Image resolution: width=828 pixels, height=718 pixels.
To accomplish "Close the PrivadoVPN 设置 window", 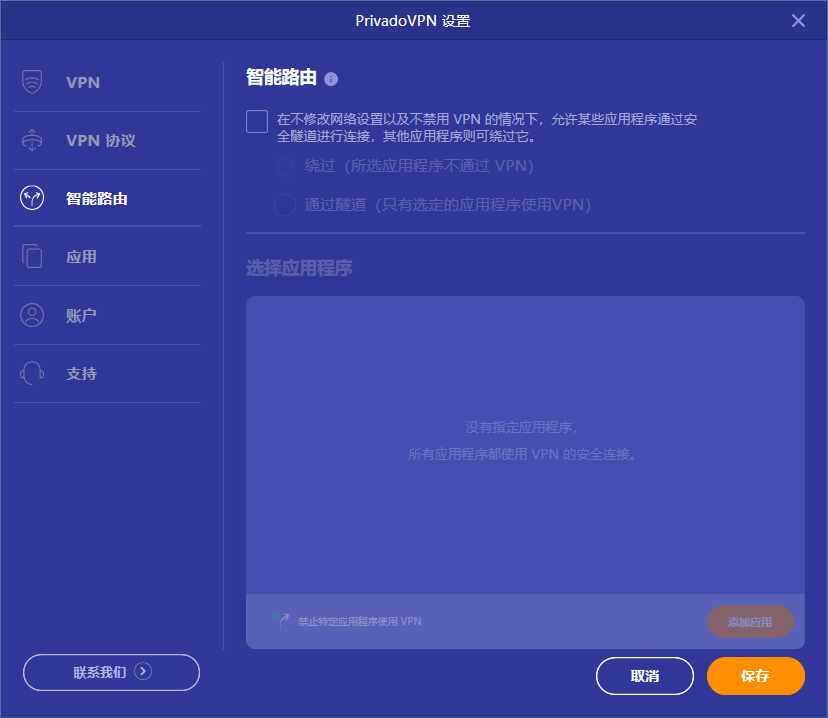I will [x=798, y=21].
